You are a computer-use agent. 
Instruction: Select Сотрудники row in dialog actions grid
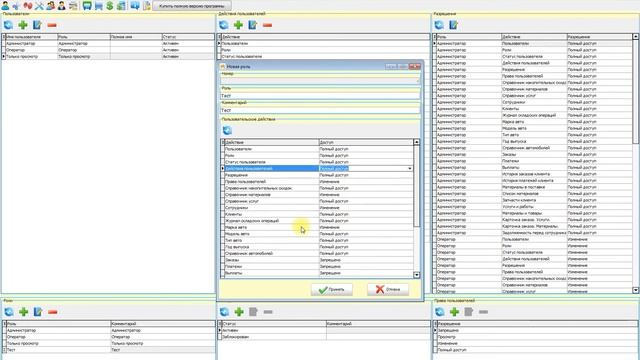(317, 208)
